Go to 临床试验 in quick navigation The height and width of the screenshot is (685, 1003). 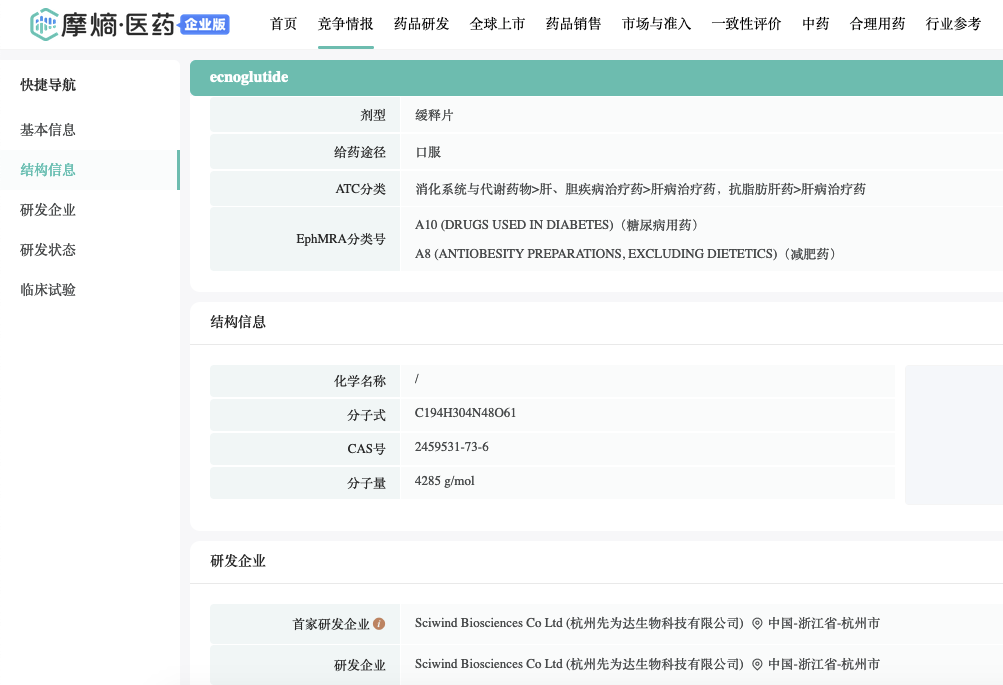tap(48, 290)
